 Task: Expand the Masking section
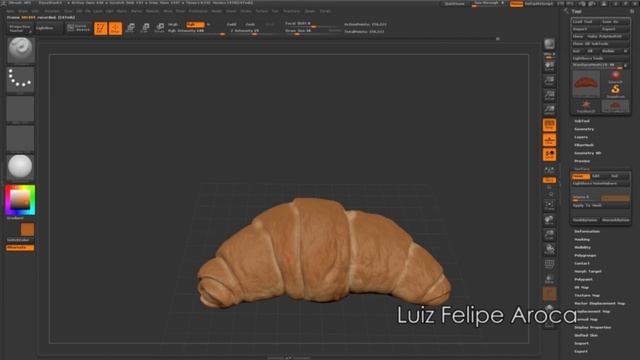(582, 240)
